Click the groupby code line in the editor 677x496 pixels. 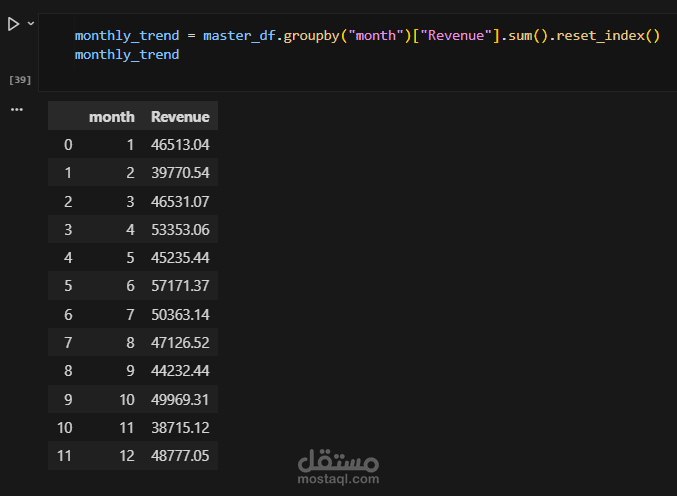367,36
